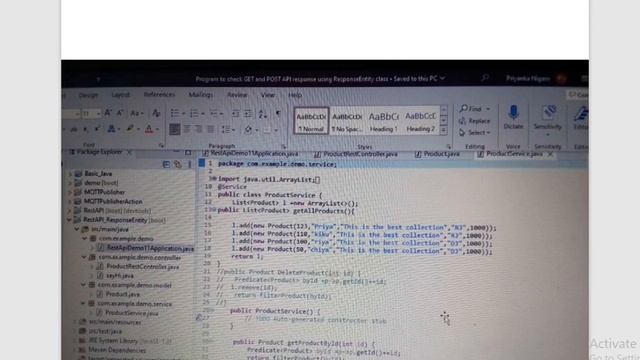Screen dimensions: 640x360
Task: Center the paragraph text
Action: pyautogui.click(x=187, y=129)
